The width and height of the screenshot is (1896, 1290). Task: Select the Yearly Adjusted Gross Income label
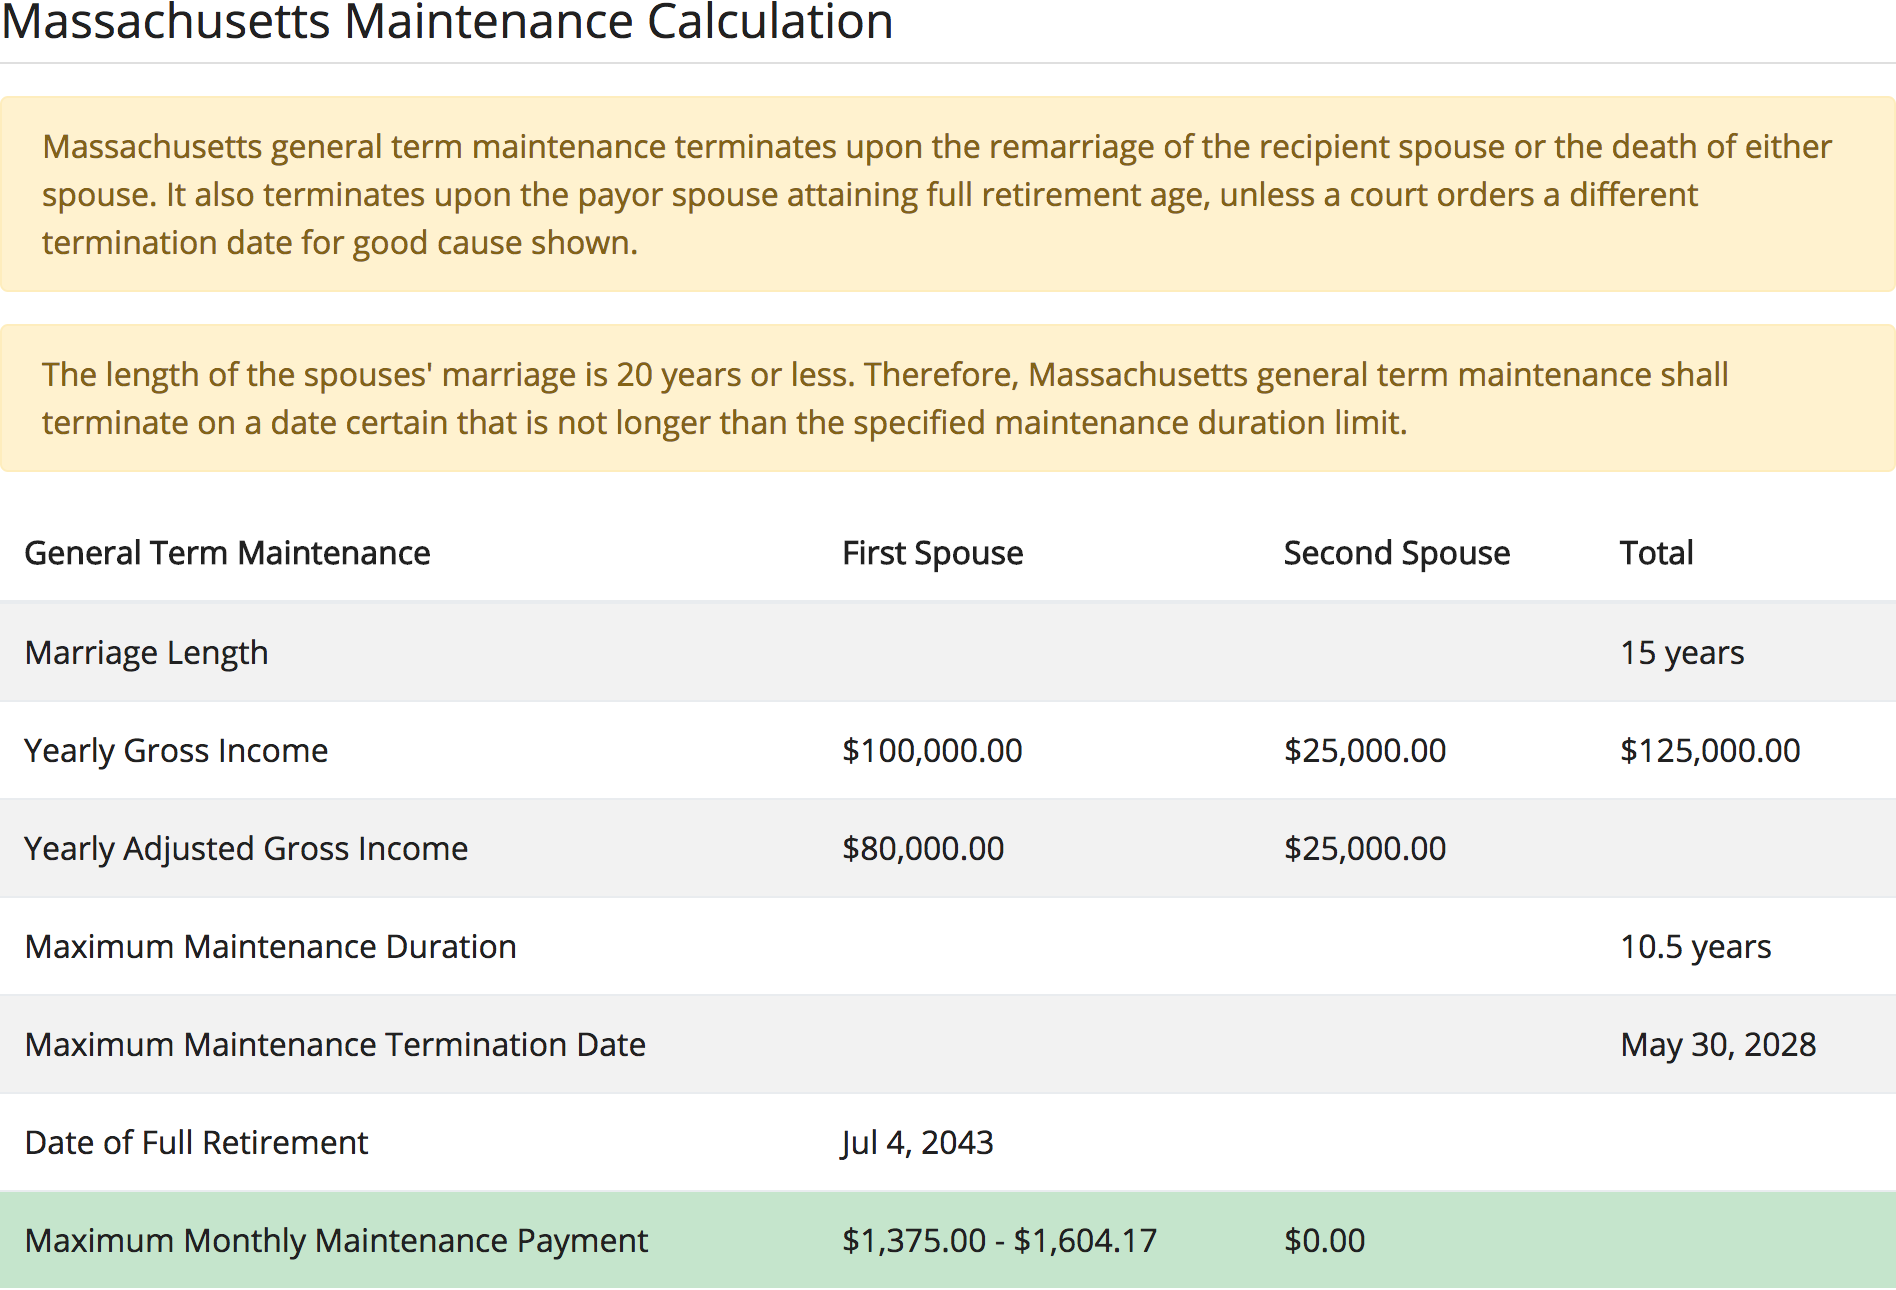click(246, 848)
